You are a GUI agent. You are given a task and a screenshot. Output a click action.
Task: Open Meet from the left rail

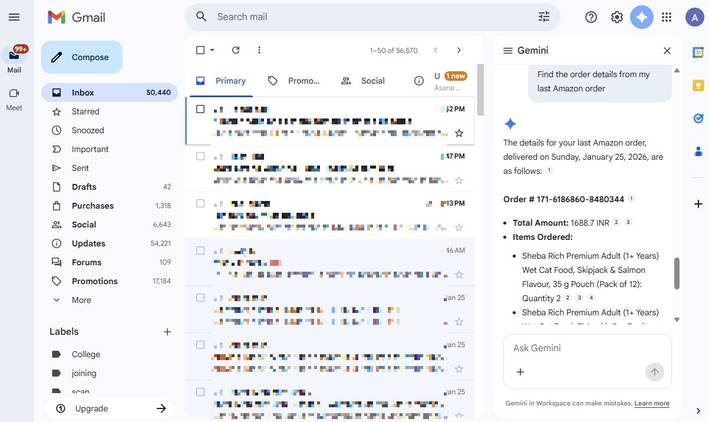tap(14, 99)
